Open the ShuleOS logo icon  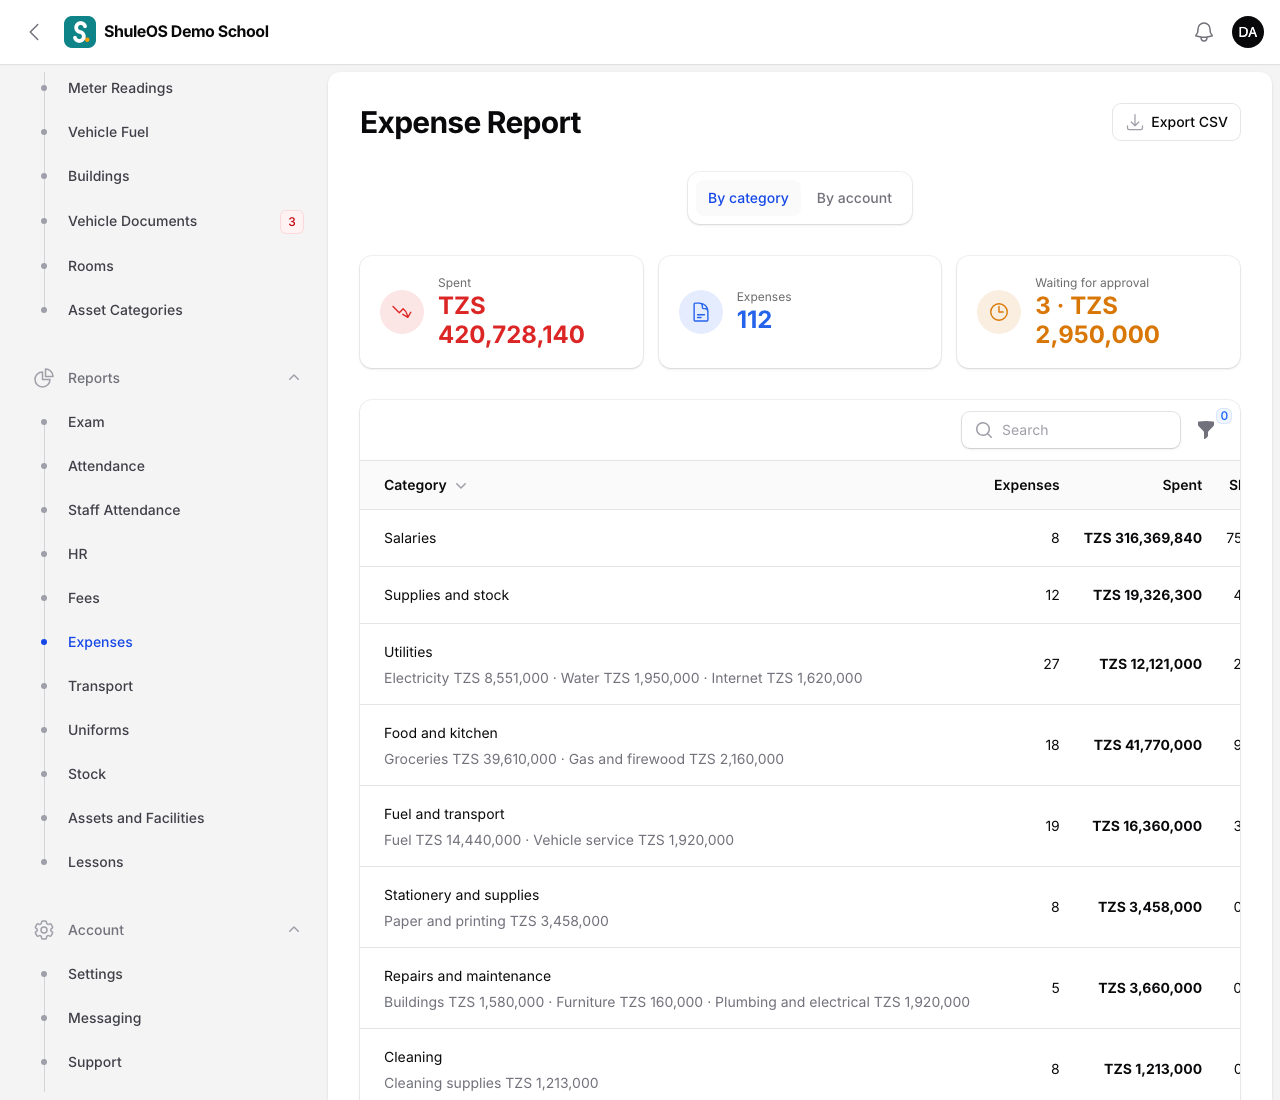[x=80, y=32]
